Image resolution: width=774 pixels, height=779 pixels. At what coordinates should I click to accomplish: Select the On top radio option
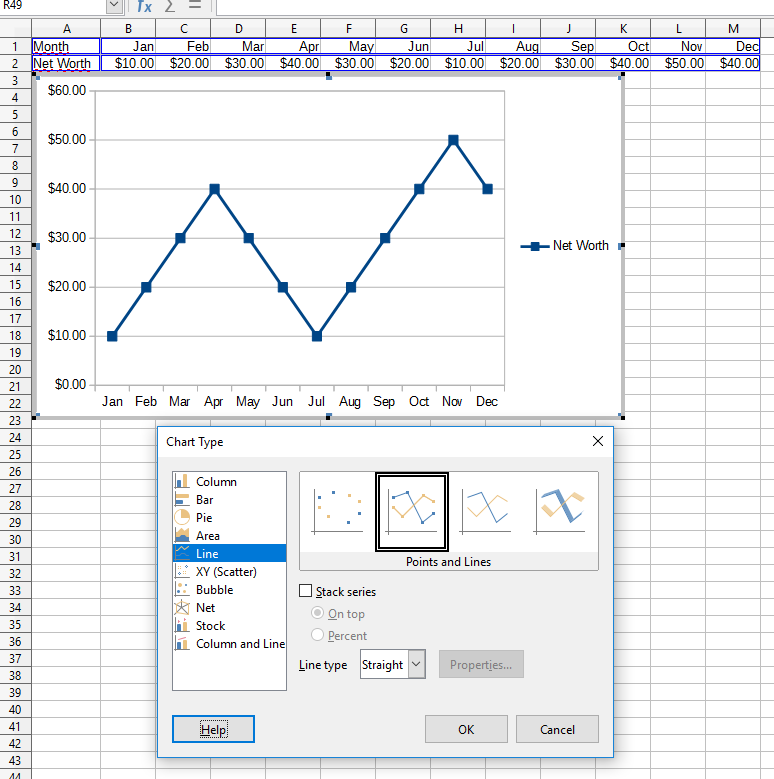318,614
